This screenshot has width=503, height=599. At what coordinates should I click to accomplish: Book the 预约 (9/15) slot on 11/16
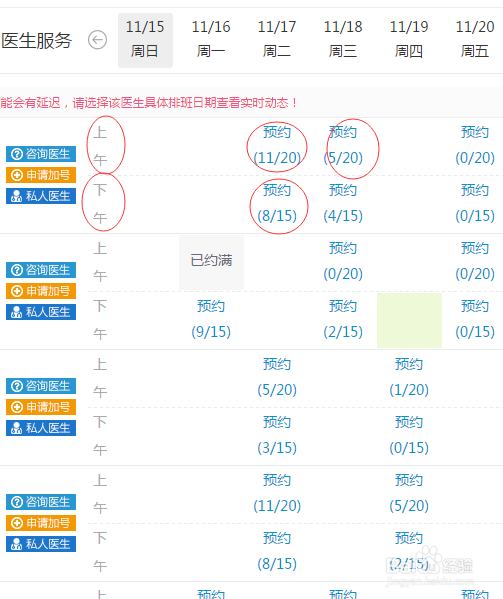[x=211, y=319]
